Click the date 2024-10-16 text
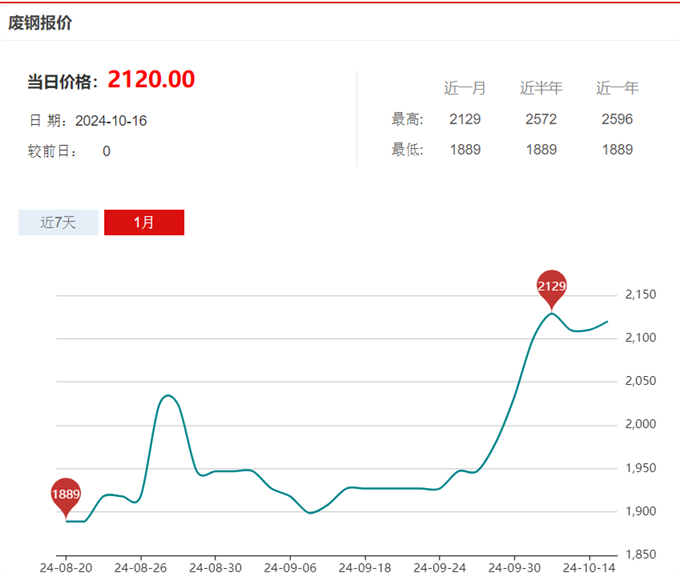Image resolution: width=680 pixels, height=576 pixels. [x=111, y=120]
